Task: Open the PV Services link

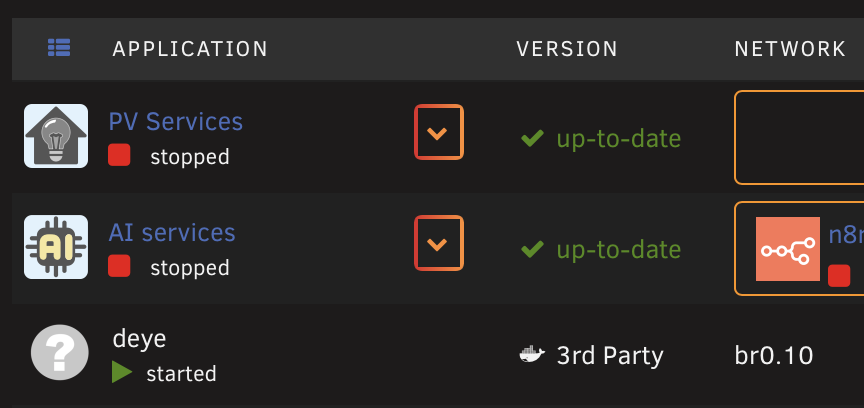Action: [176, 121]
